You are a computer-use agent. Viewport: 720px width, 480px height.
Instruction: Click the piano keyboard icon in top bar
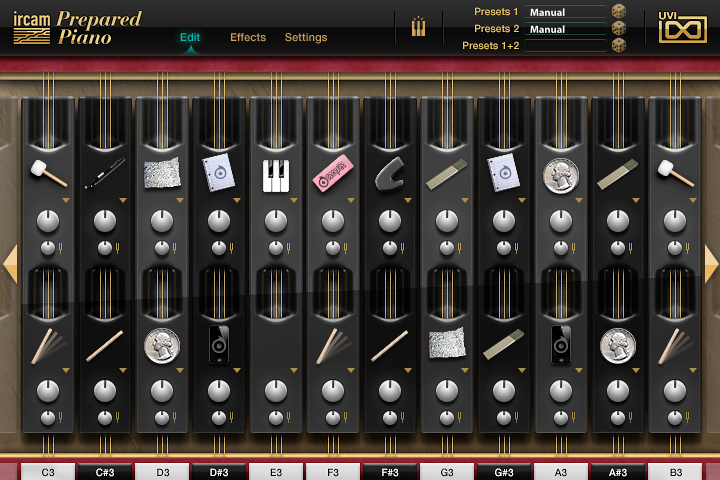pyautogui.click(x=418, y=27)
